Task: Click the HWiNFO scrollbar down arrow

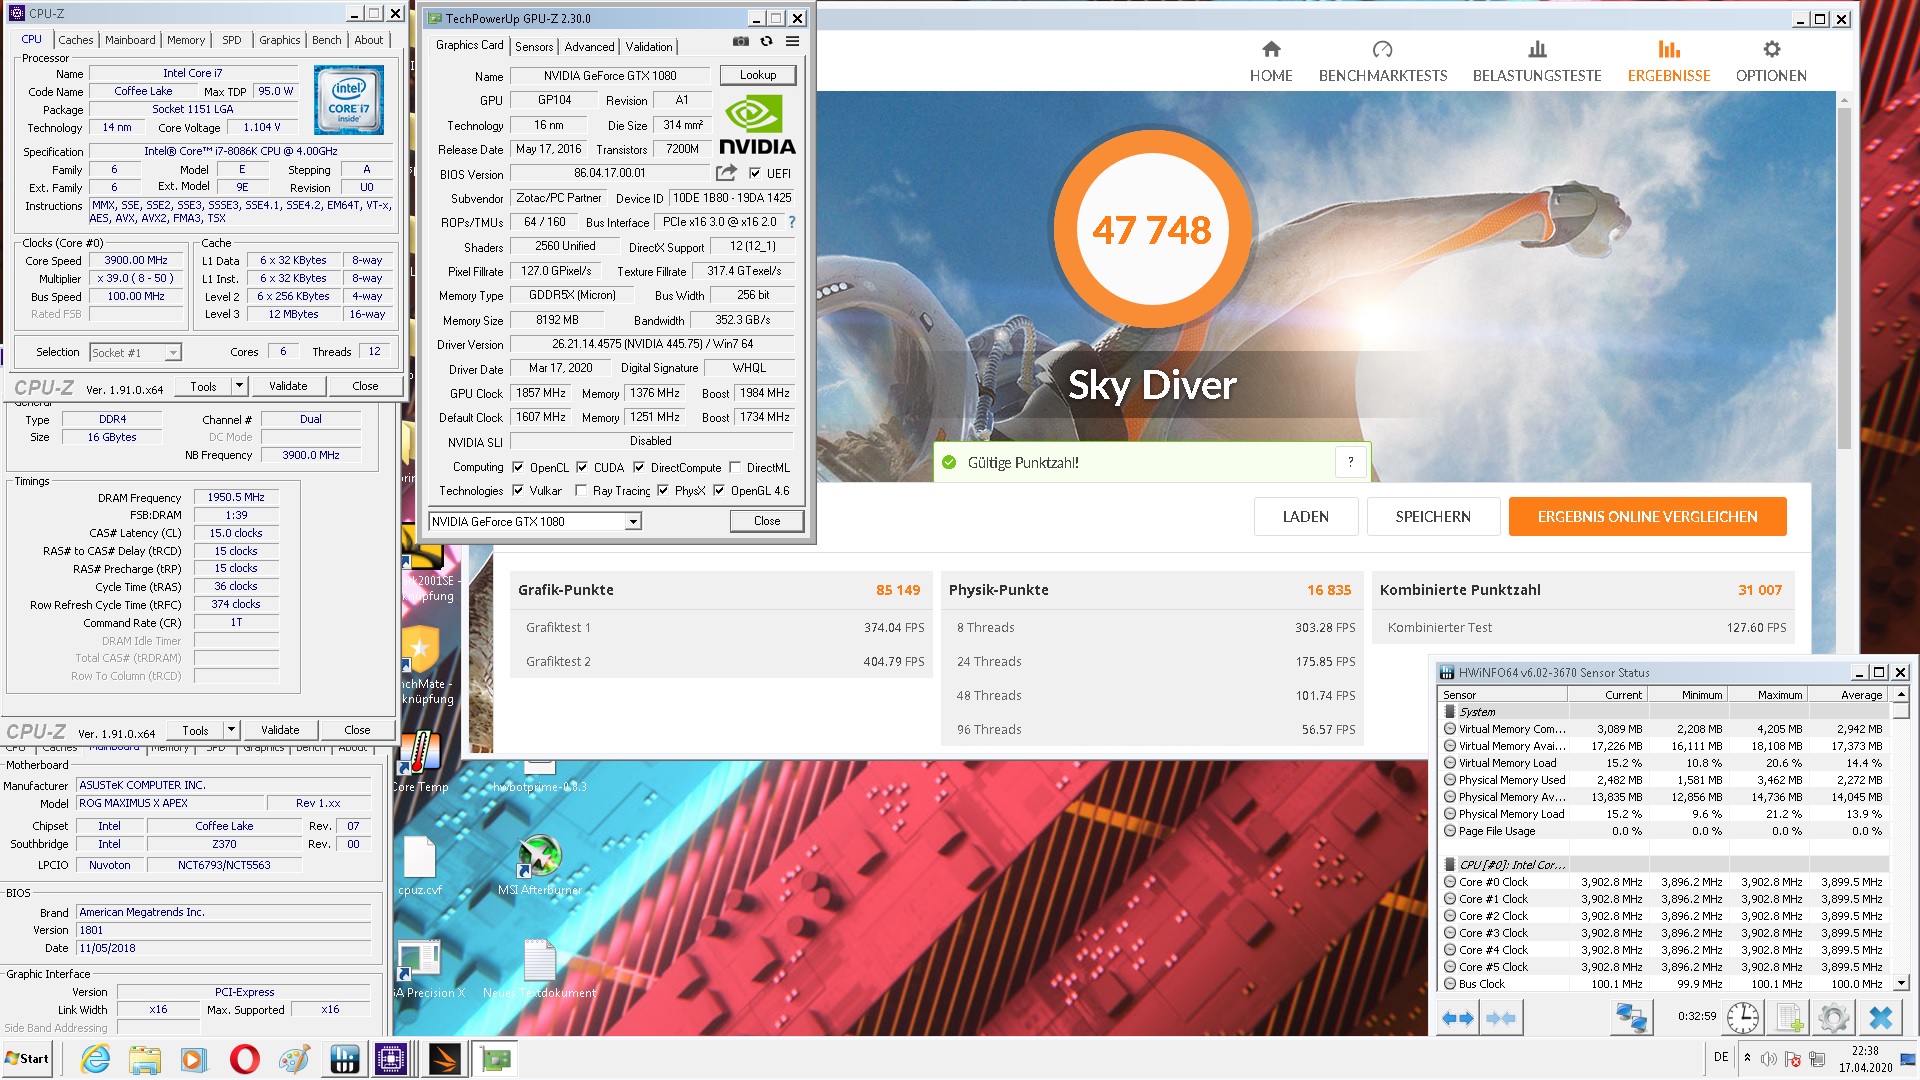Action: [1901, 983]
